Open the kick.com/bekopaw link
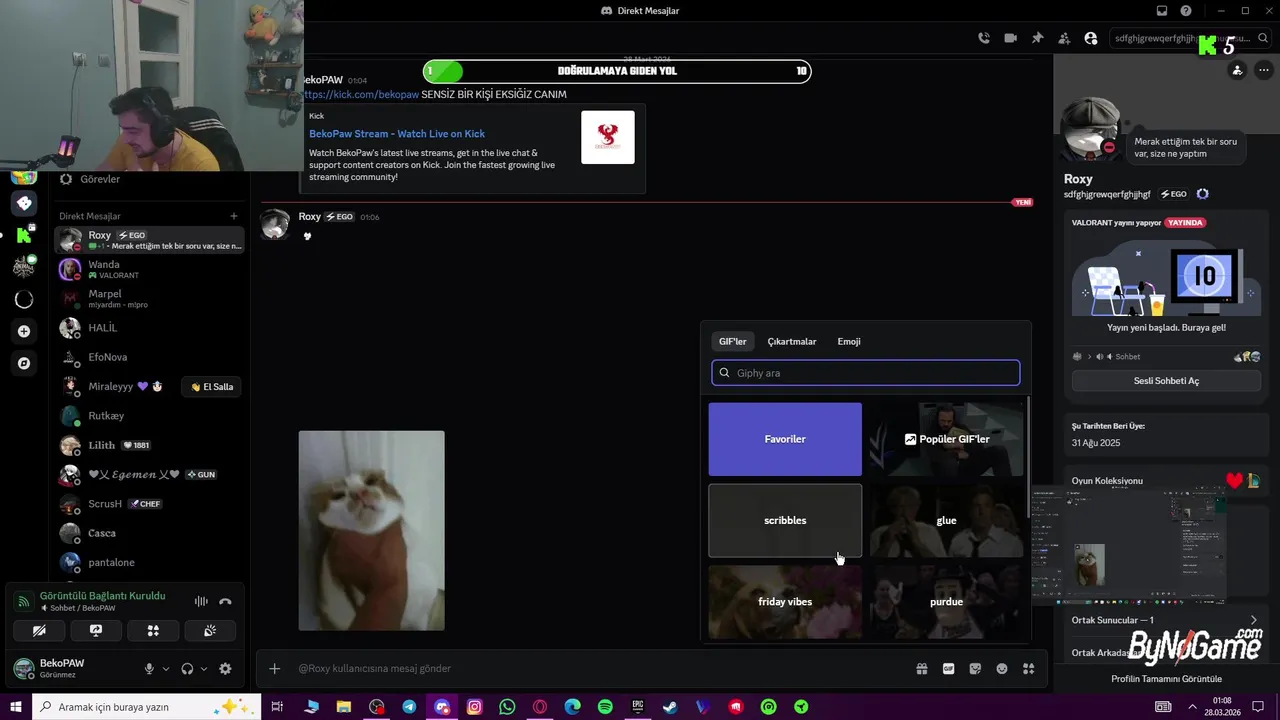1280x720 pixels. [361, 95]
